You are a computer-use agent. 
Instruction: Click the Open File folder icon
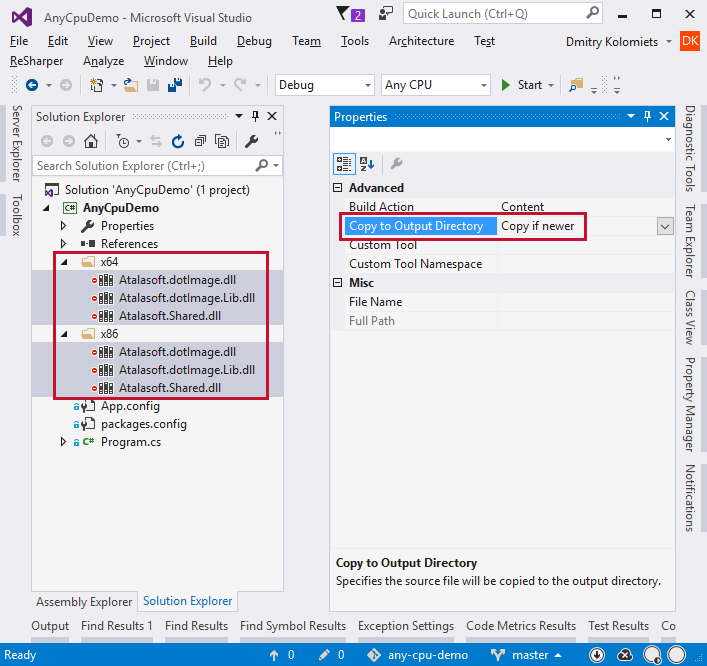(131, 85)
